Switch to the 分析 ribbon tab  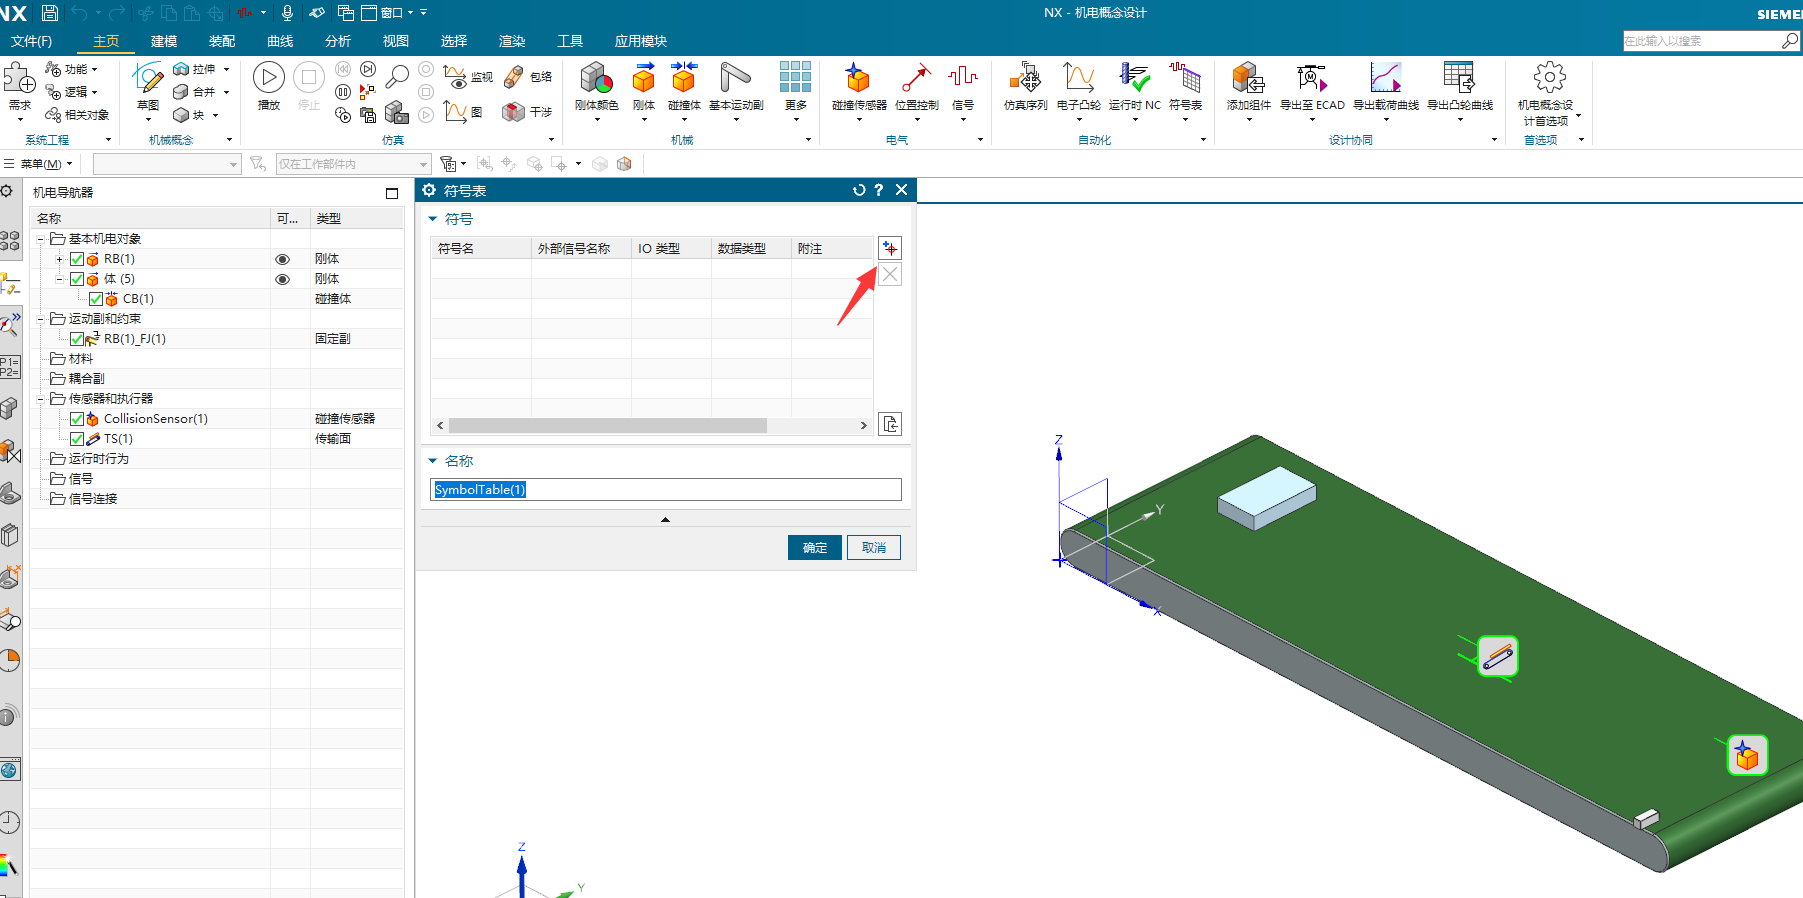338,41
